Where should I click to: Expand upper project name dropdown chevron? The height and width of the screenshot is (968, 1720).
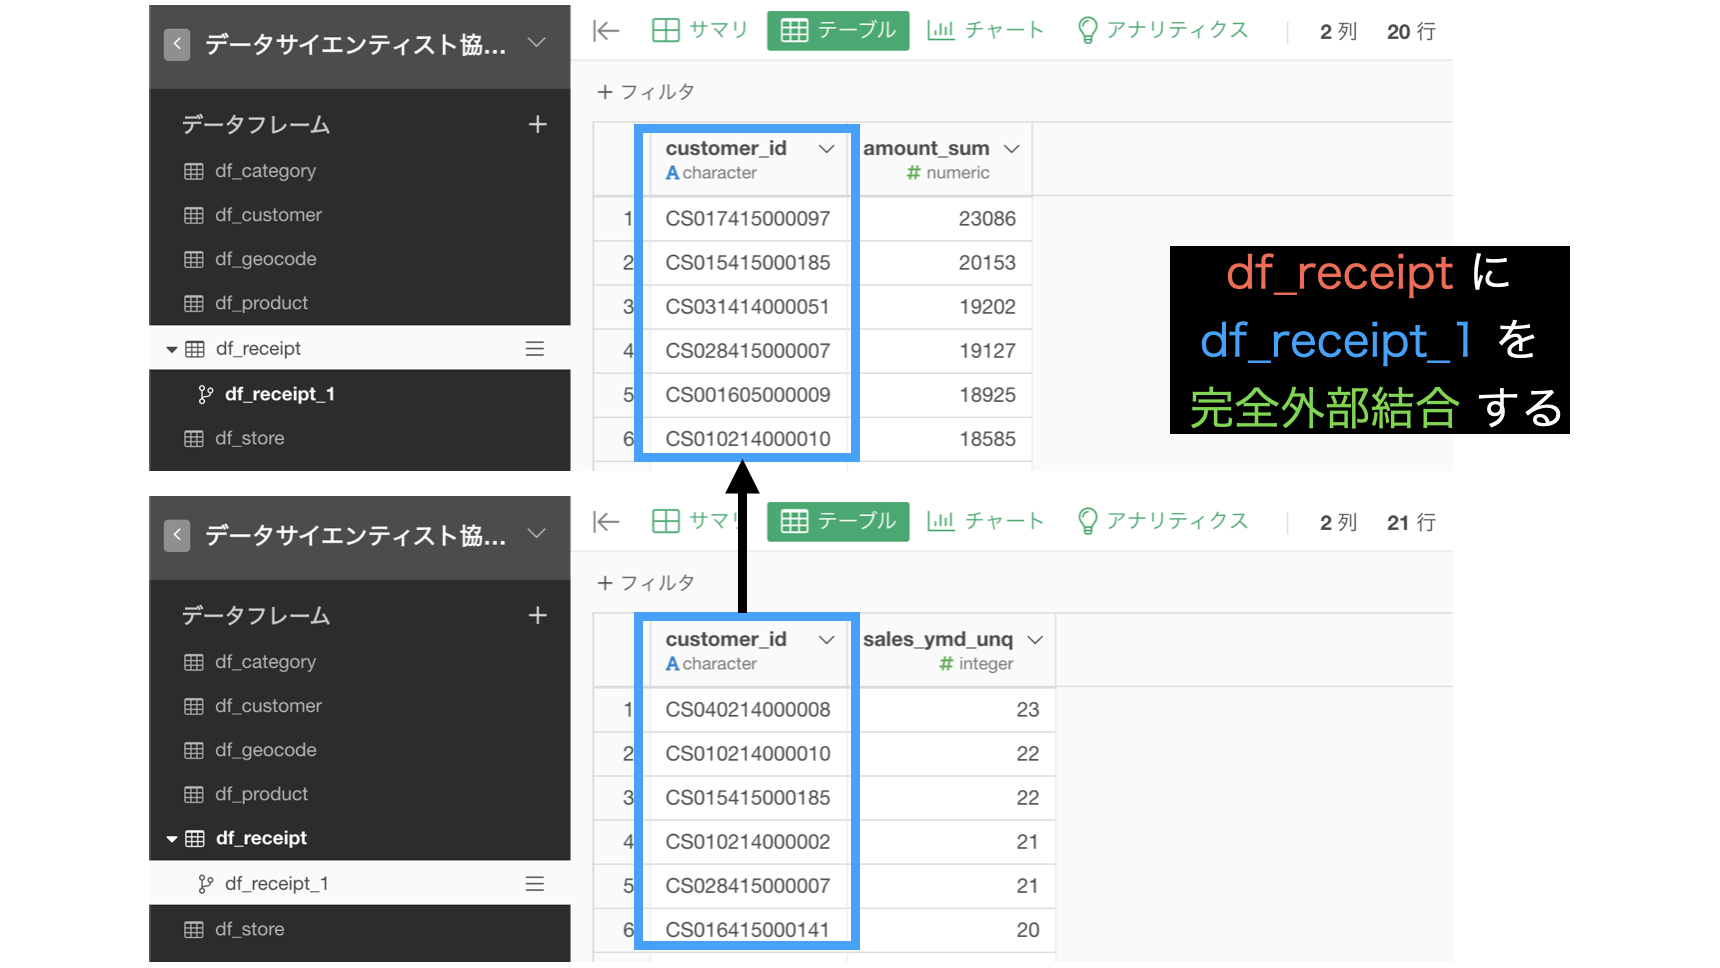pyautogui.click(x=537, y=43)
